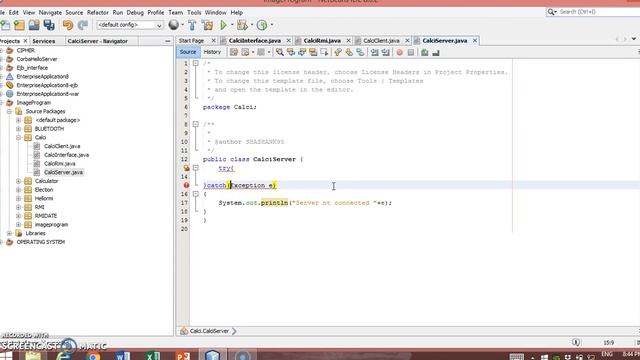
Task: Minimize the Projects panel group
Action: pos(168,41)
